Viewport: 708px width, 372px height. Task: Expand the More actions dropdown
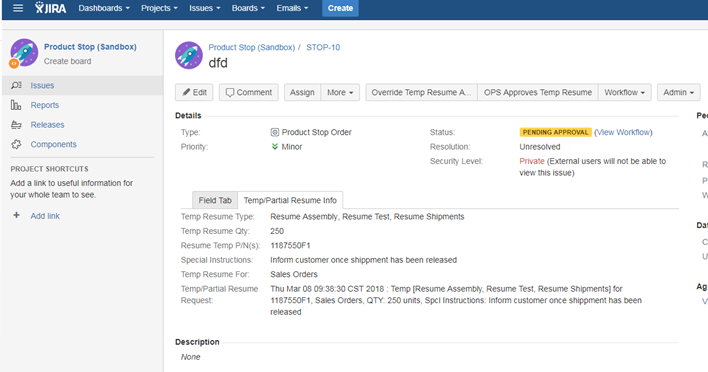click(340, 92)
